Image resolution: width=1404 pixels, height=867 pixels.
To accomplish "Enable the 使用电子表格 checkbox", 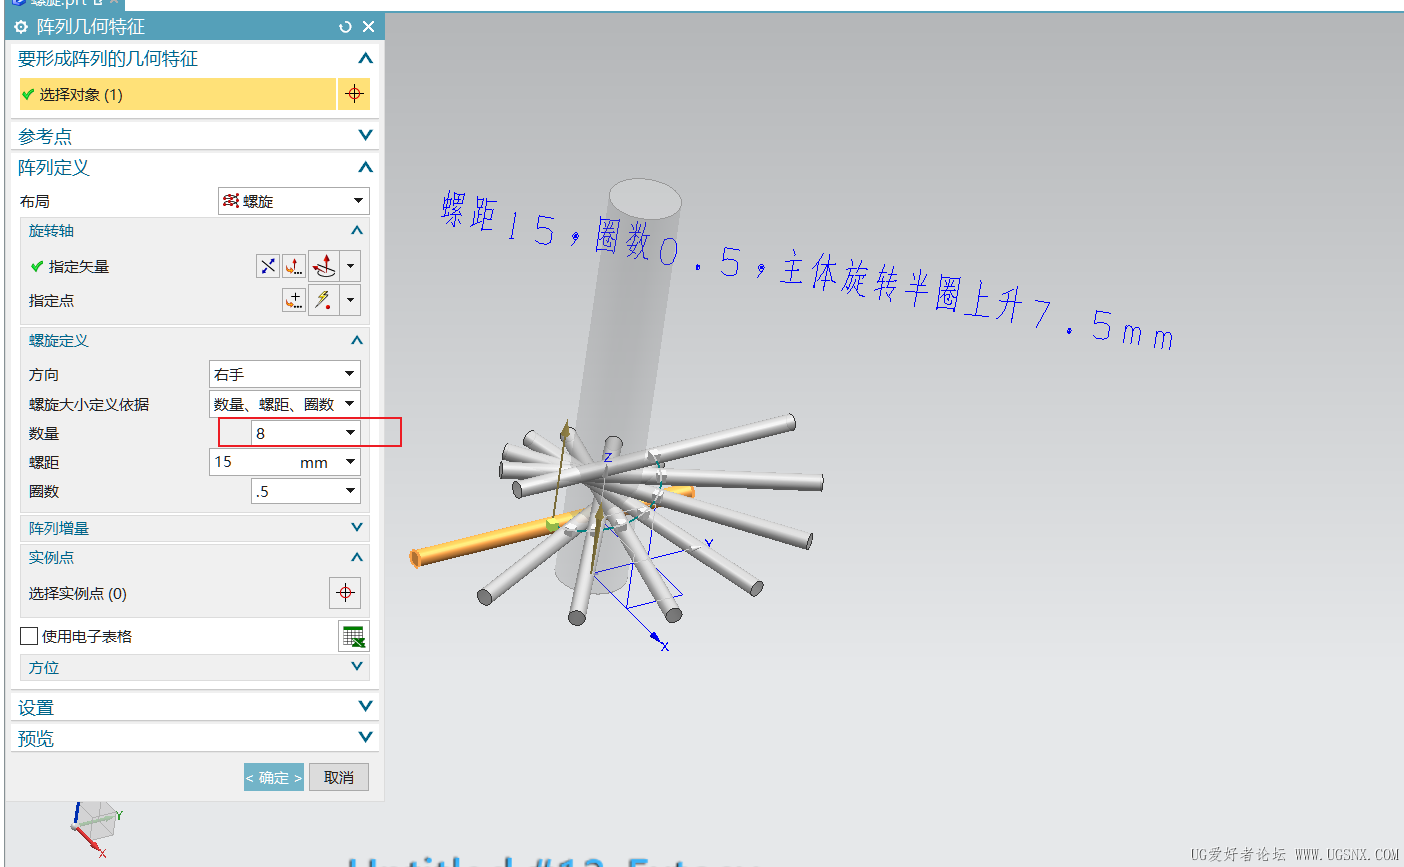I will click(x=29, y=635).
